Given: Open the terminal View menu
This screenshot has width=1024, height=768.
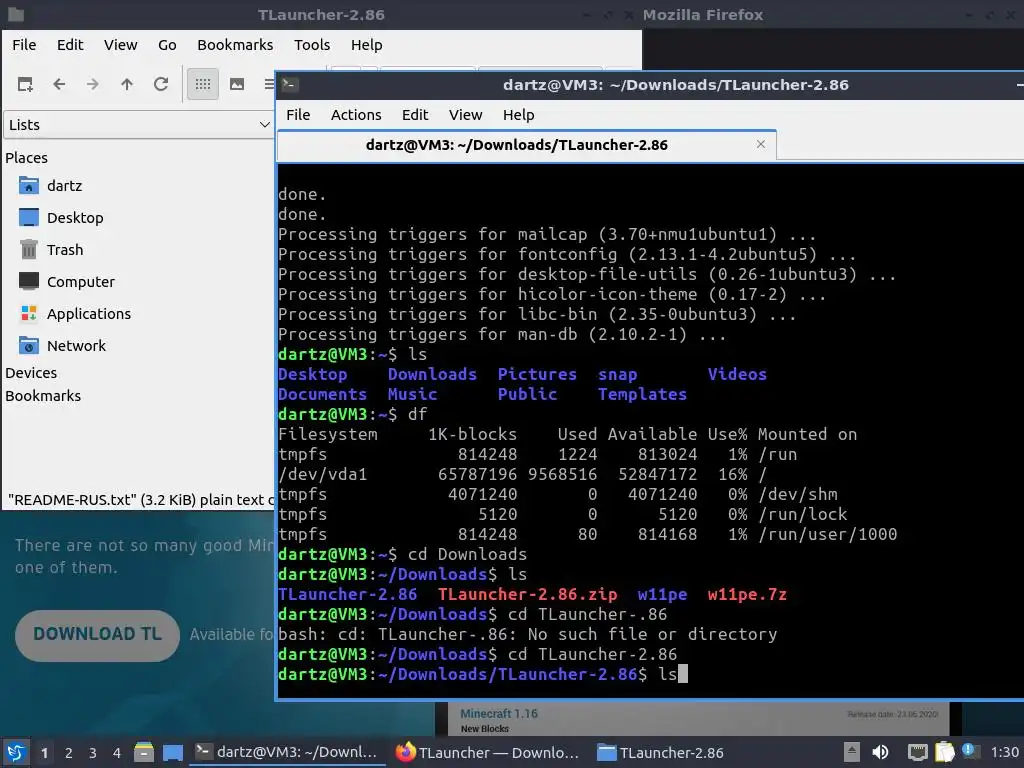Looking at the screenshot, I should [x=465, y=115].
